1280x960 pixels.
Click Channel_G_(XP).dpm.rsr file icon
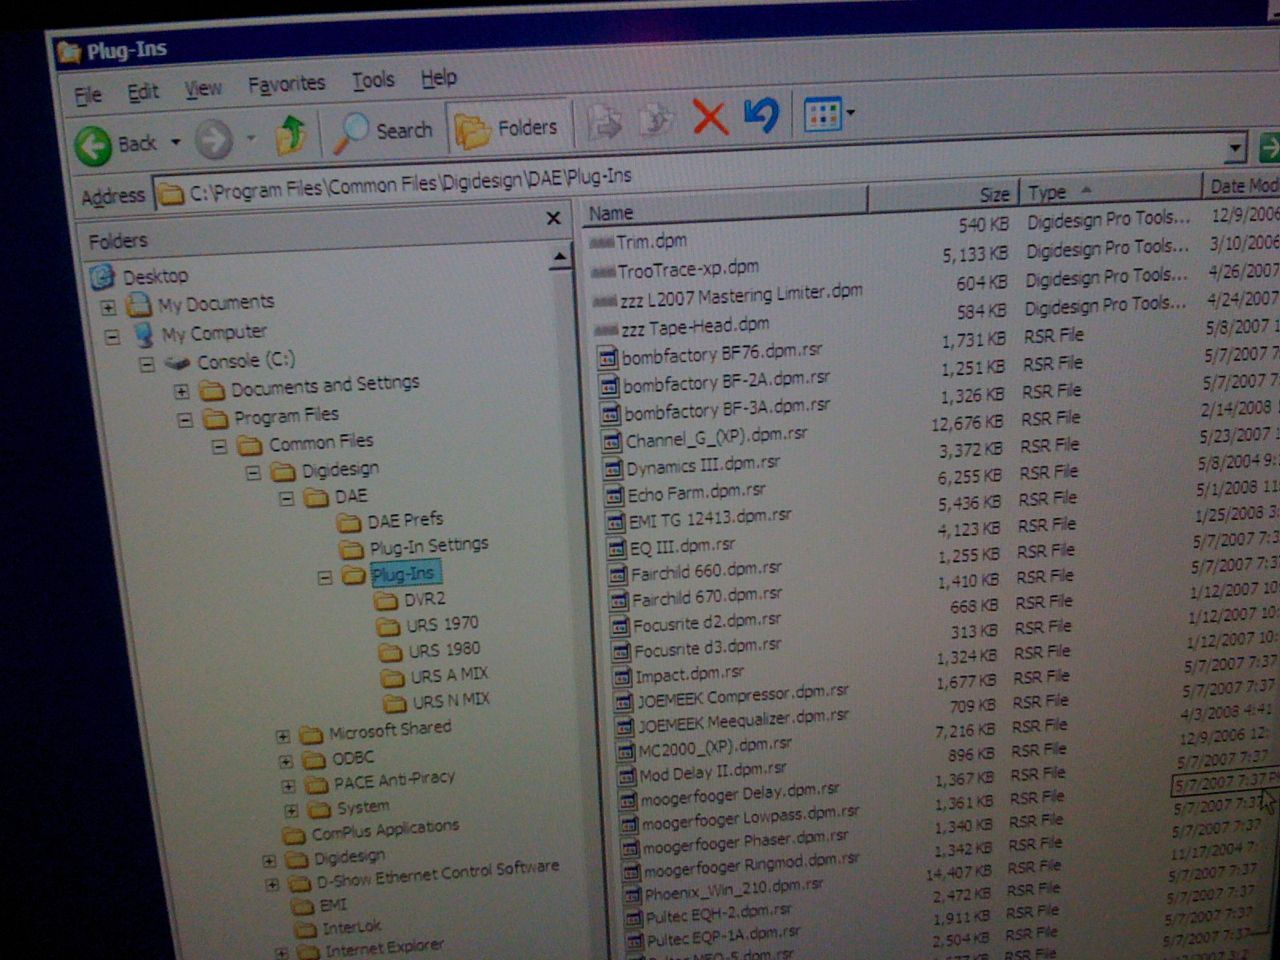tap(613, 441)
